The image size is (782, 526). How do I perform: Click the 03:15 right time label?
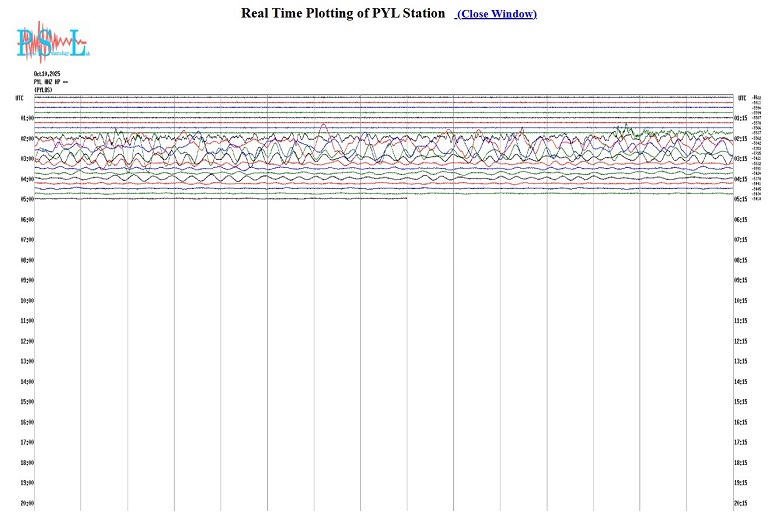(741, 159)
